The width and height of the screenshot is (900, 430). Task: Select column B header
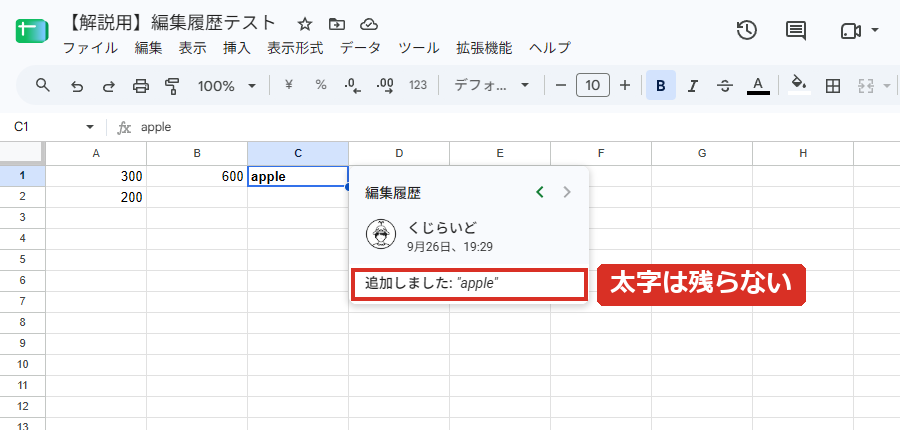197,153
